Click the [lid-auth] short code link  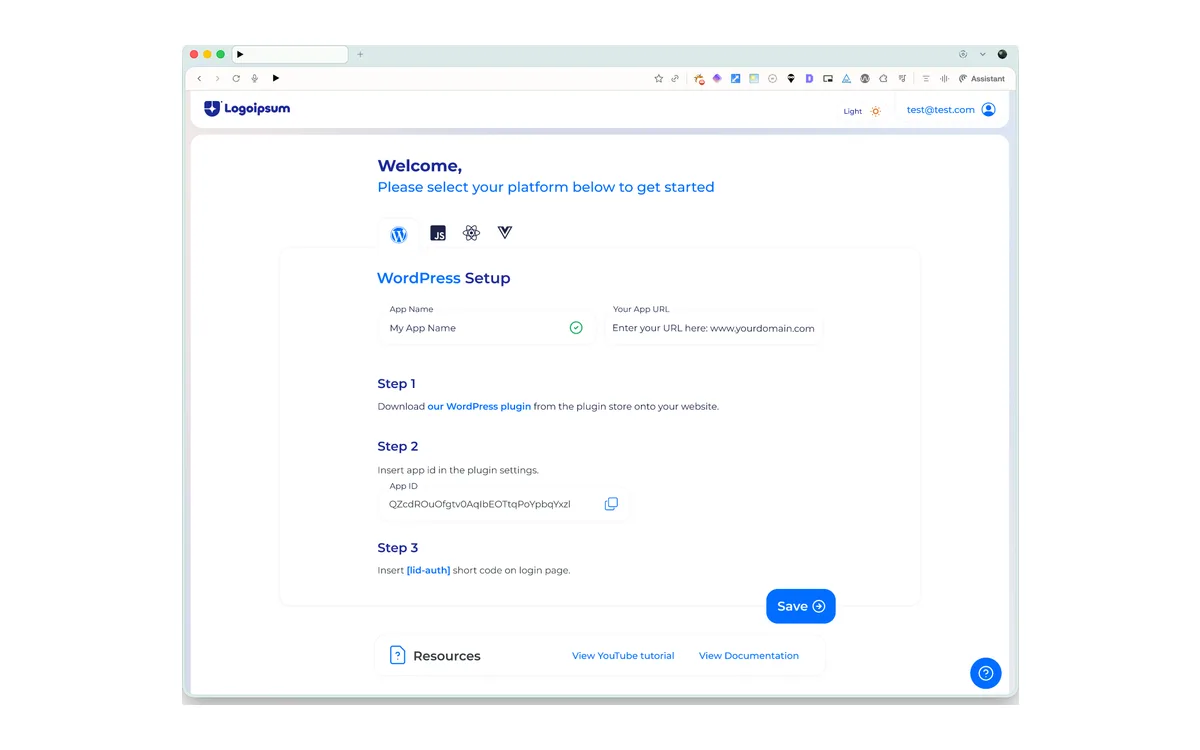428,571
